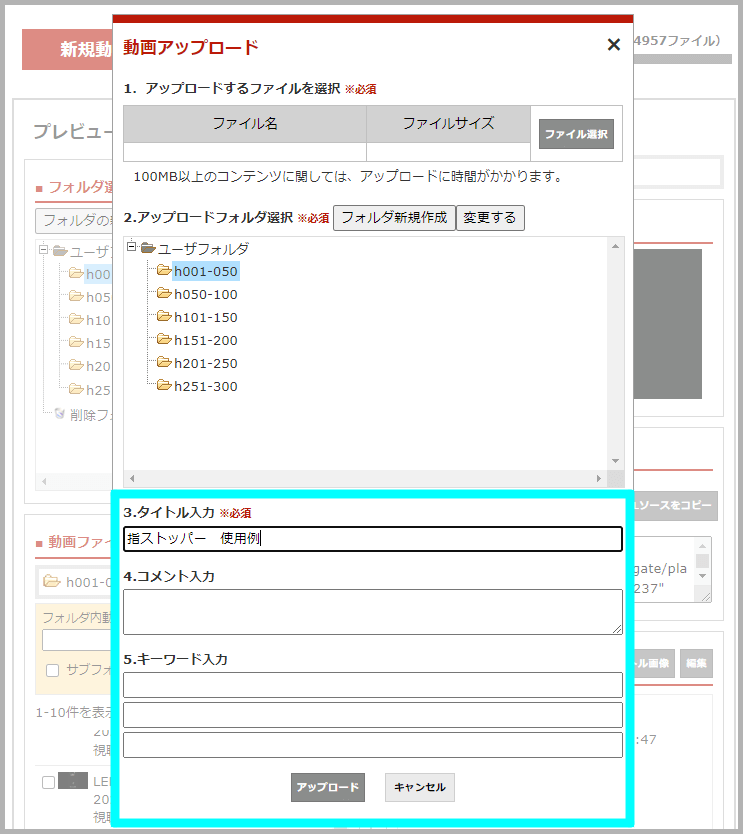Tick the LED video row checkbox in background list
Screen dimensions: 743x834
pyautogui.click(x=48, y=782)
